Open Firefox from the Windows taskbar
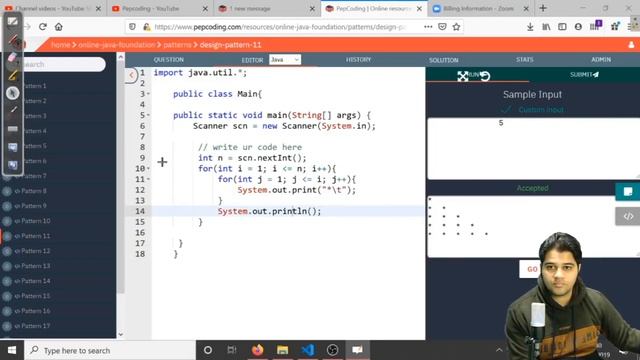640x360 pixels. click(x=258, y=350)
